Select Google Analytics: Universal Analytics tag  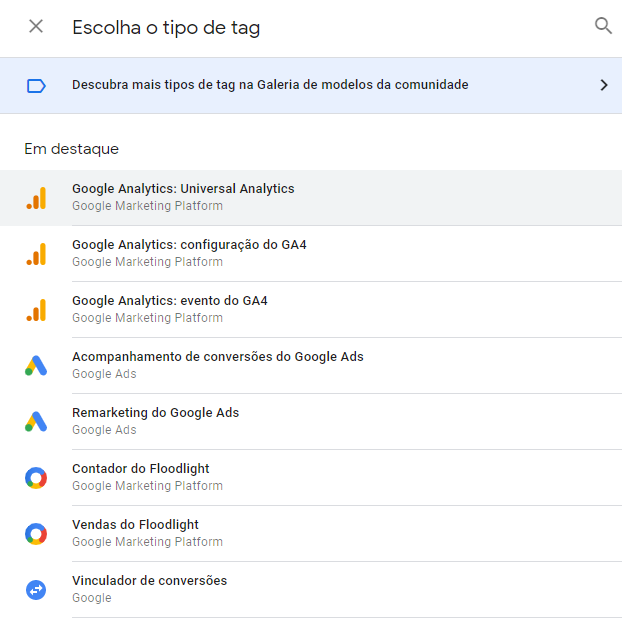click(x=183, y=189)
